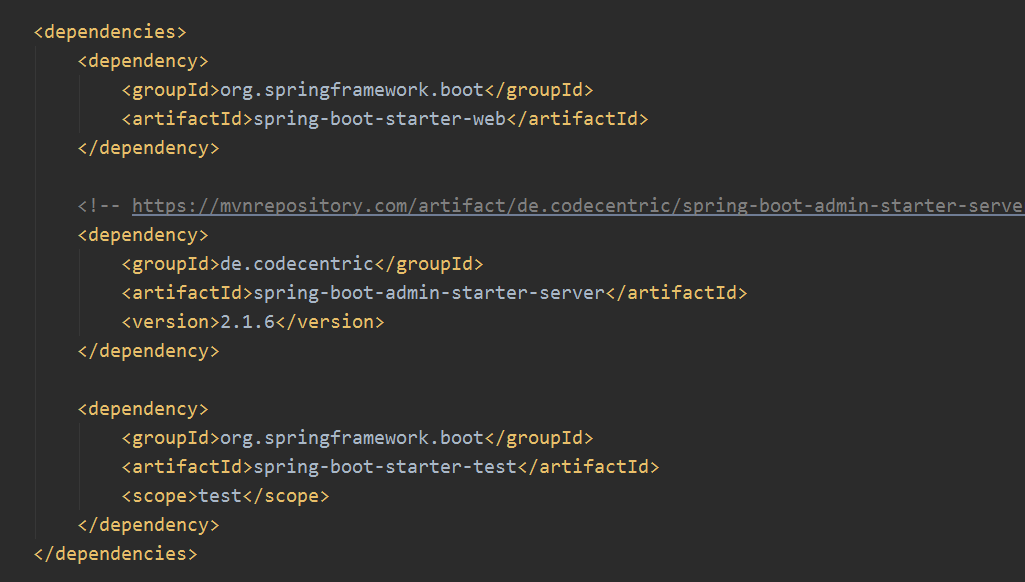Click the closing </dependencies> tag
Screen dimensions: 1025x582
click(115, 554)
